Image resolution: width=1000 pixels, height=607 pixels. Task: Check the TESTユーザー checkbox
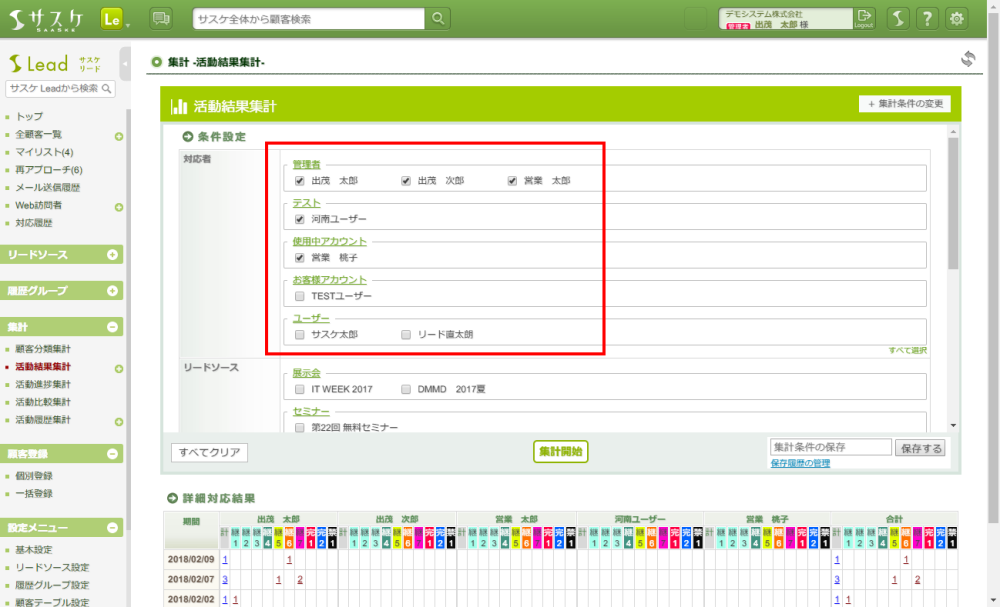point(300,296)
